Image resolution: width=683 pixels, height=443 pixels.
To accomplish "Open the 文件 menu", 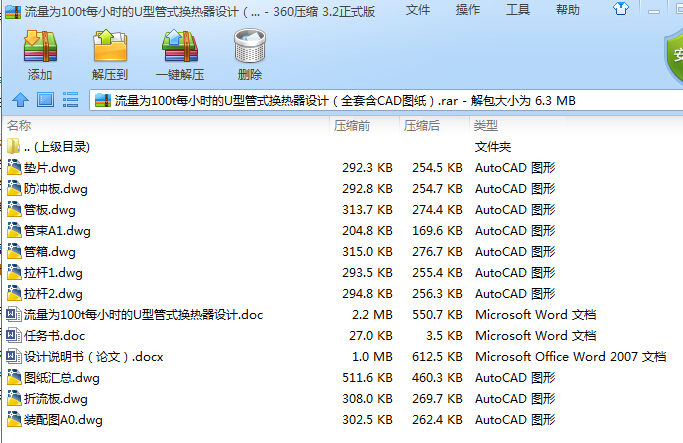I will [417, 10].
